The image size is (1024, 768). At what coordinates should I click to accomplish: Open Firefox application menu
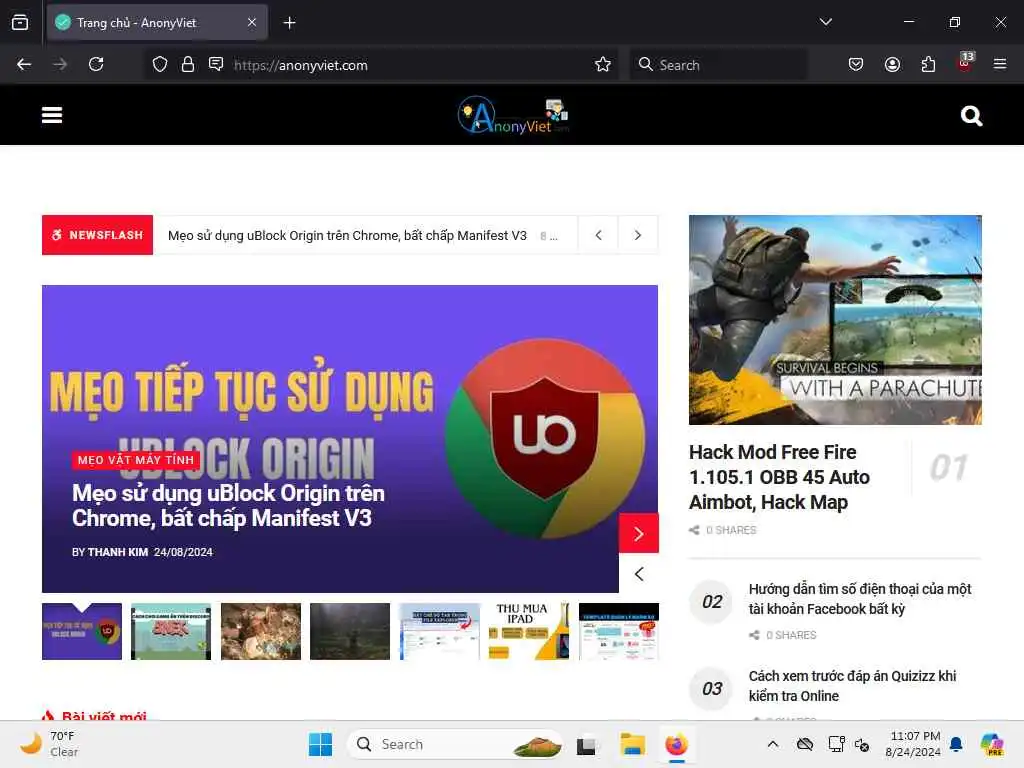point(999,64)
